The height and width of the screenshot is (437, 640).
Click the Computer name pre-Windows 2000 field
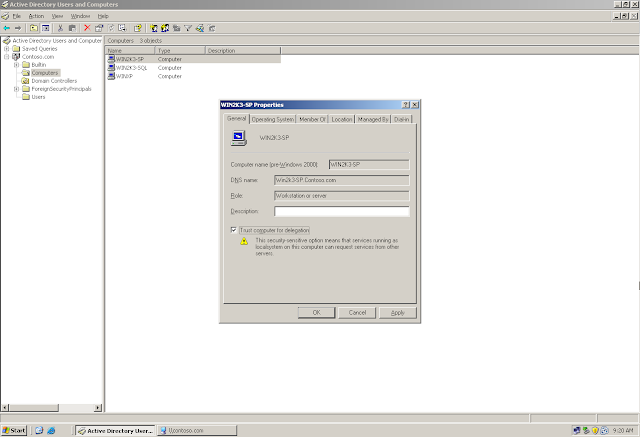tap(369, 164)
